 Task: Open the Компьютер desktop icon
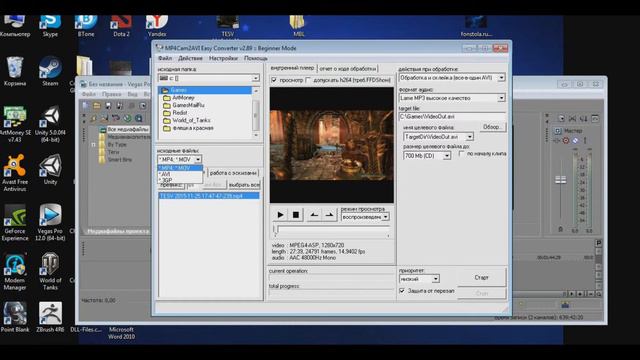(x=15, y=26)
